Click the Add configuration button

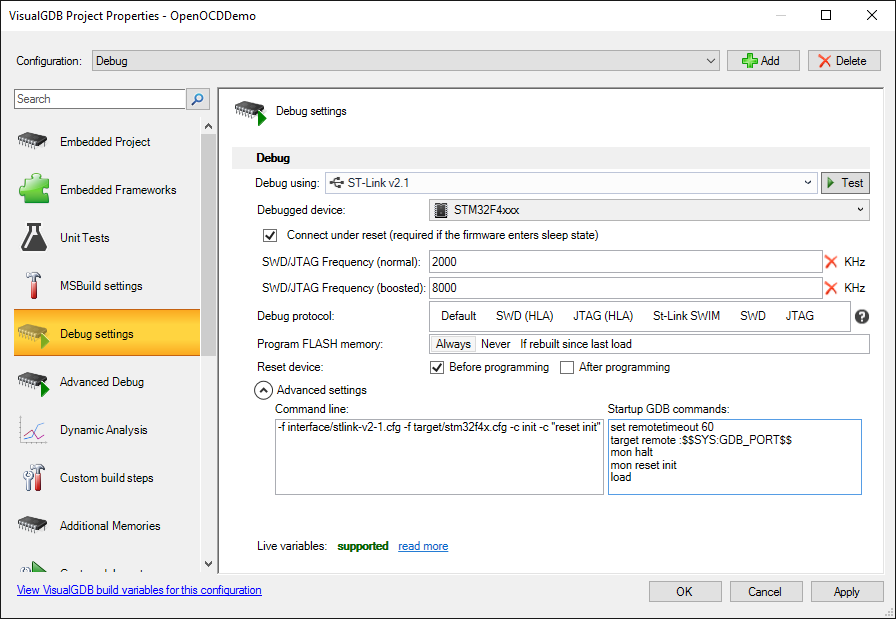[763, 61]
